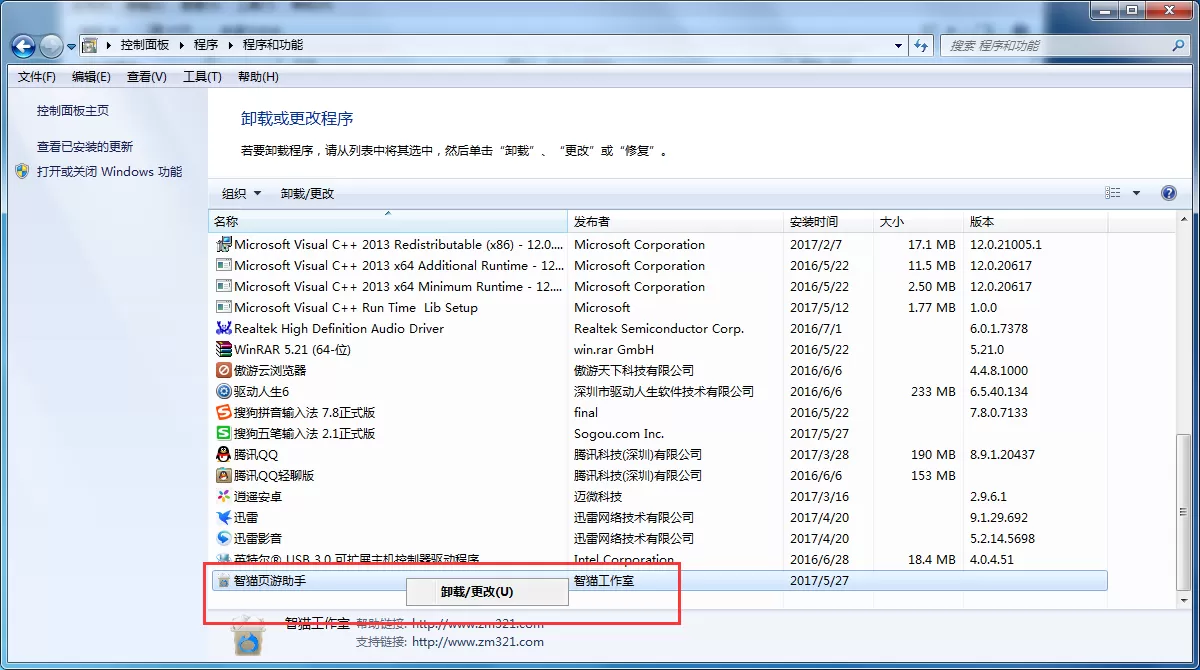Open the 查看(V) menu
The height and width of the screenshot is (670, 1200).
click(147, 77)
